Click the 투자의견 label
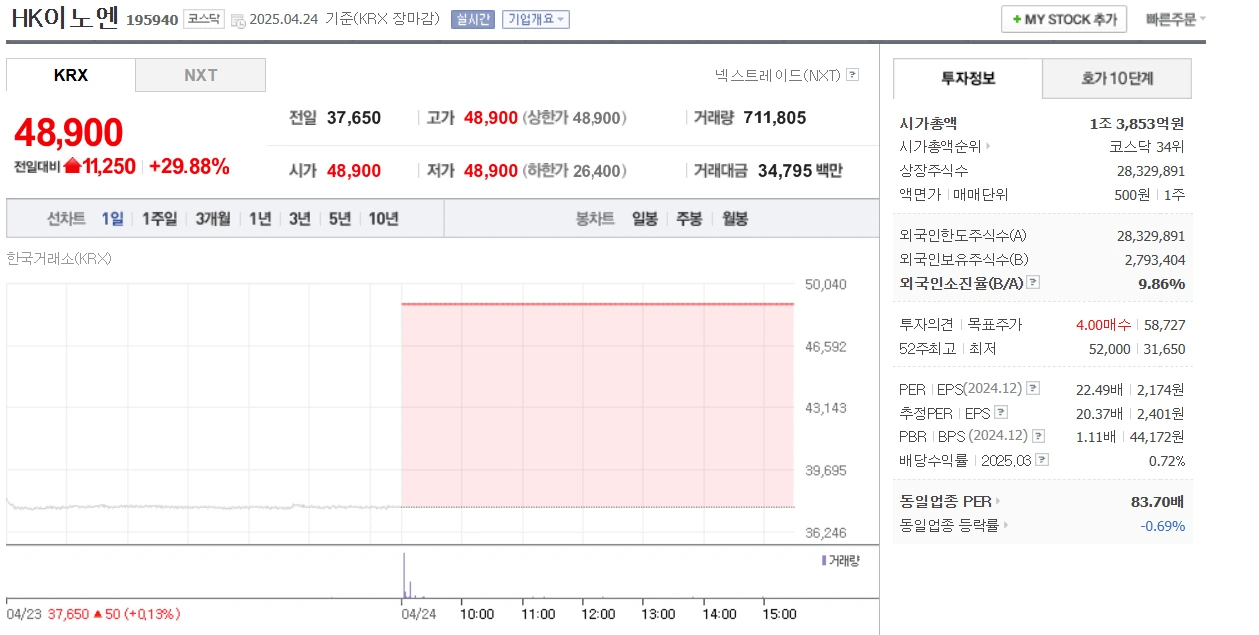1259x635 pixels. [927, 325]
